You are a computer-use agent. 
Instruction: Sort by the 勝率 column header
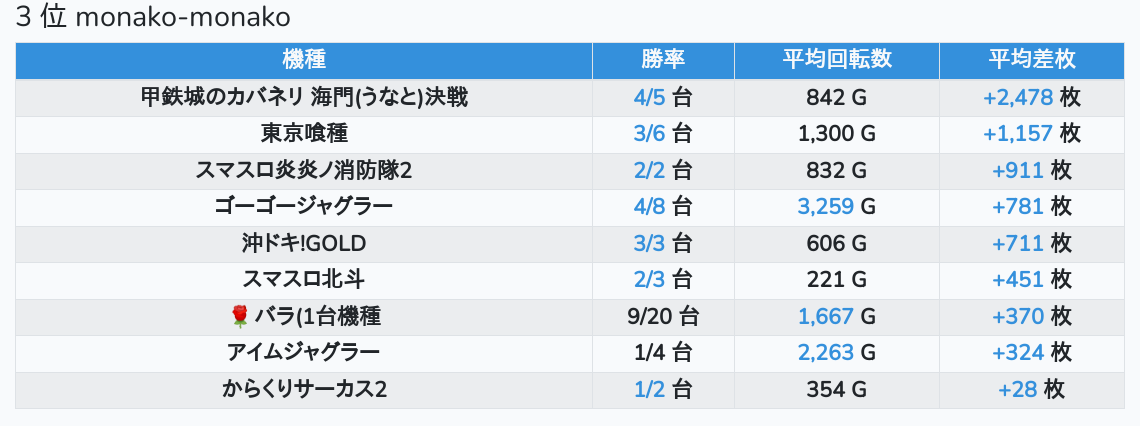(663, 60)
